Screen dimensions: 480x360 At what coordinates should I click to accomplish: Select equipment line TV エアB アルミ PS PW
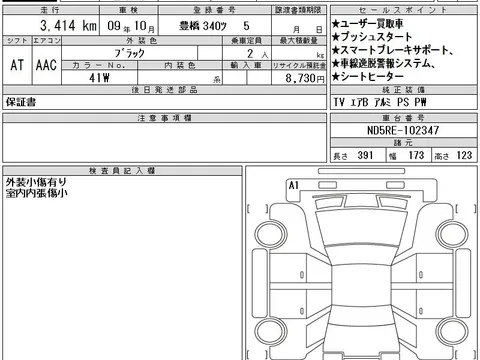click(x=380, y=102)
